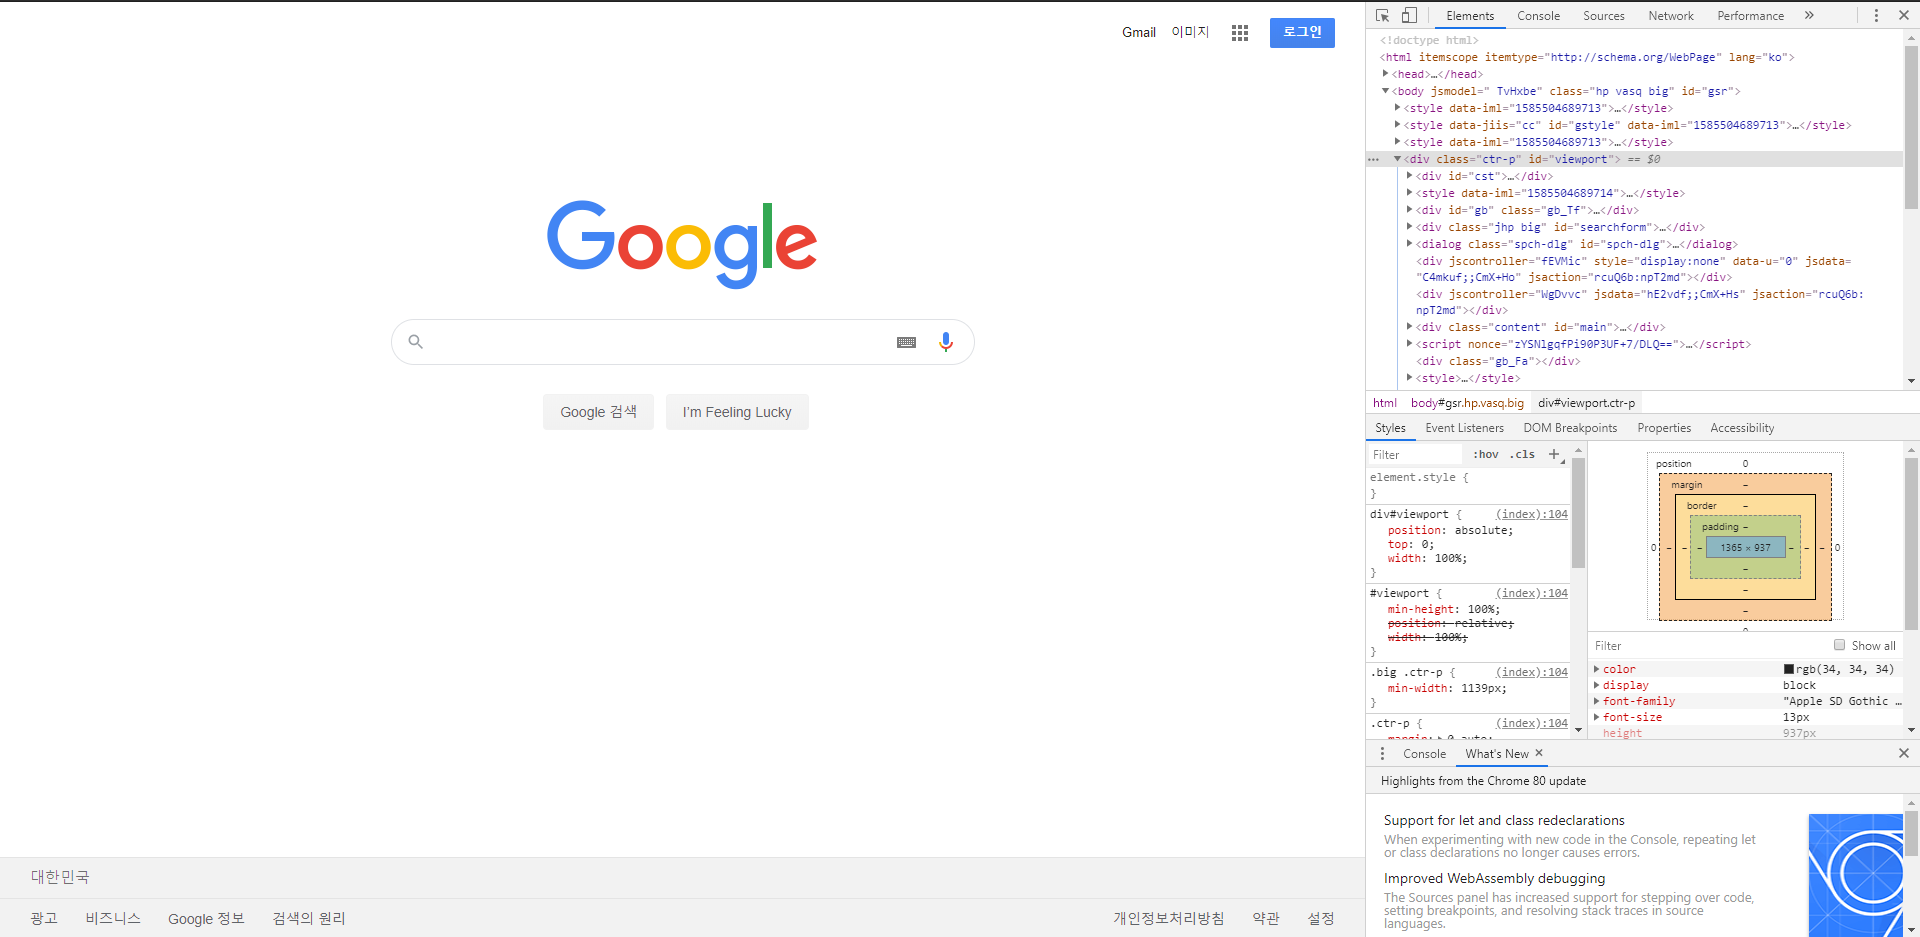Image resolution: width=1920 pixels, height=937 pixels.
Task: Expand the color property in Computed styles
Action: [1597, 669]
